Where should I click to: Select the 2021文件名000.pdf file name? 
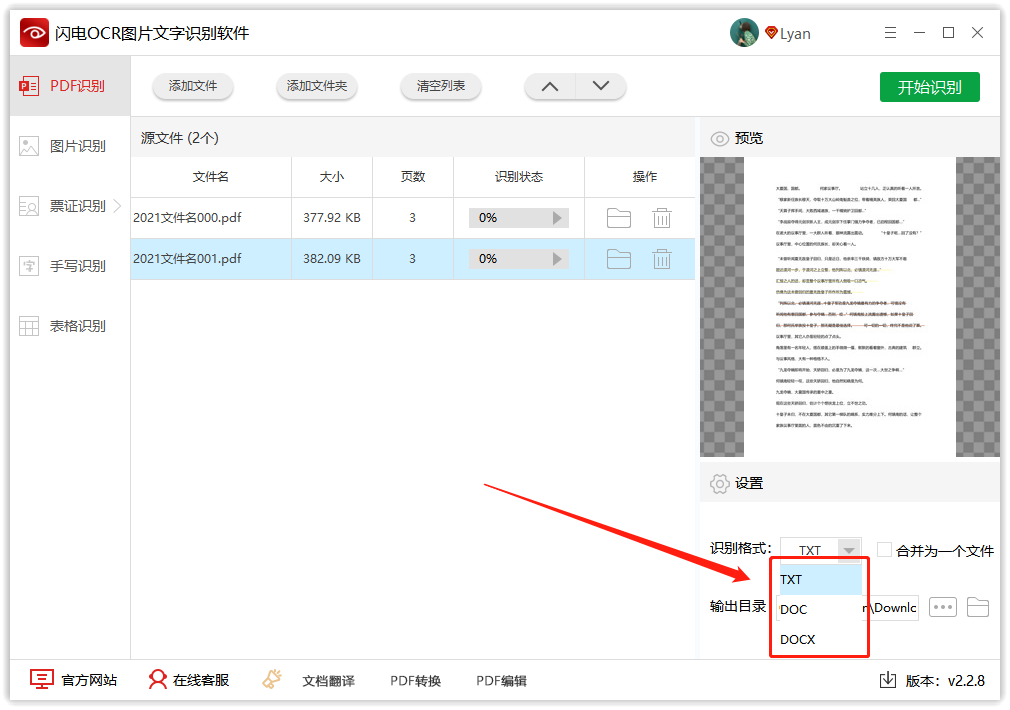pos(187,218)
